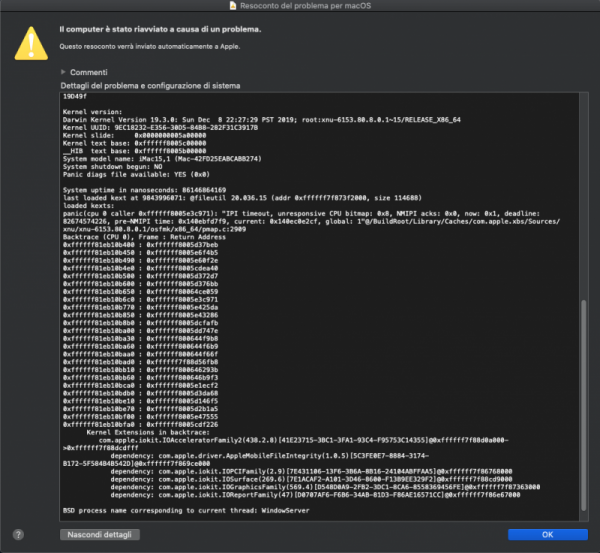Click 'System uptime in nanoseconds' line

pyautogui.click(x=144, y=190)
